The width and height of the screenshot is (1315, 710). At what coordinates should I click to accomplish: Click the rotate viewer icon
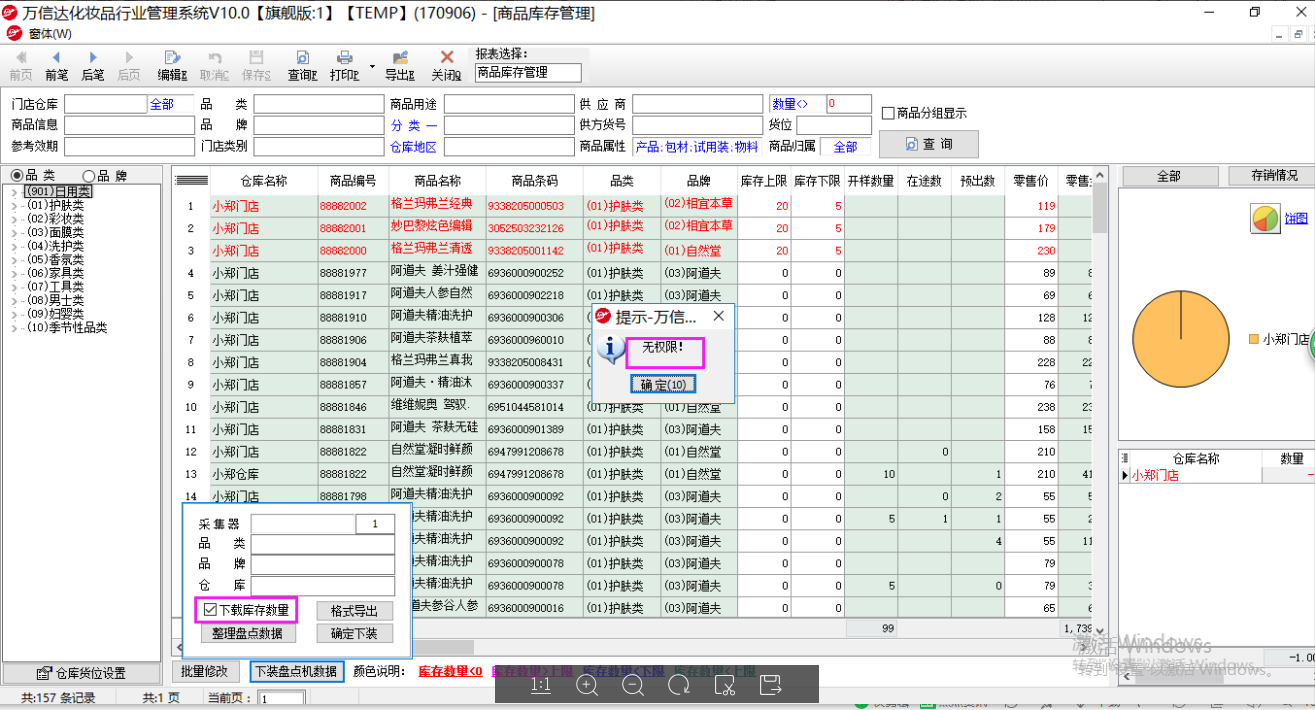679,685
